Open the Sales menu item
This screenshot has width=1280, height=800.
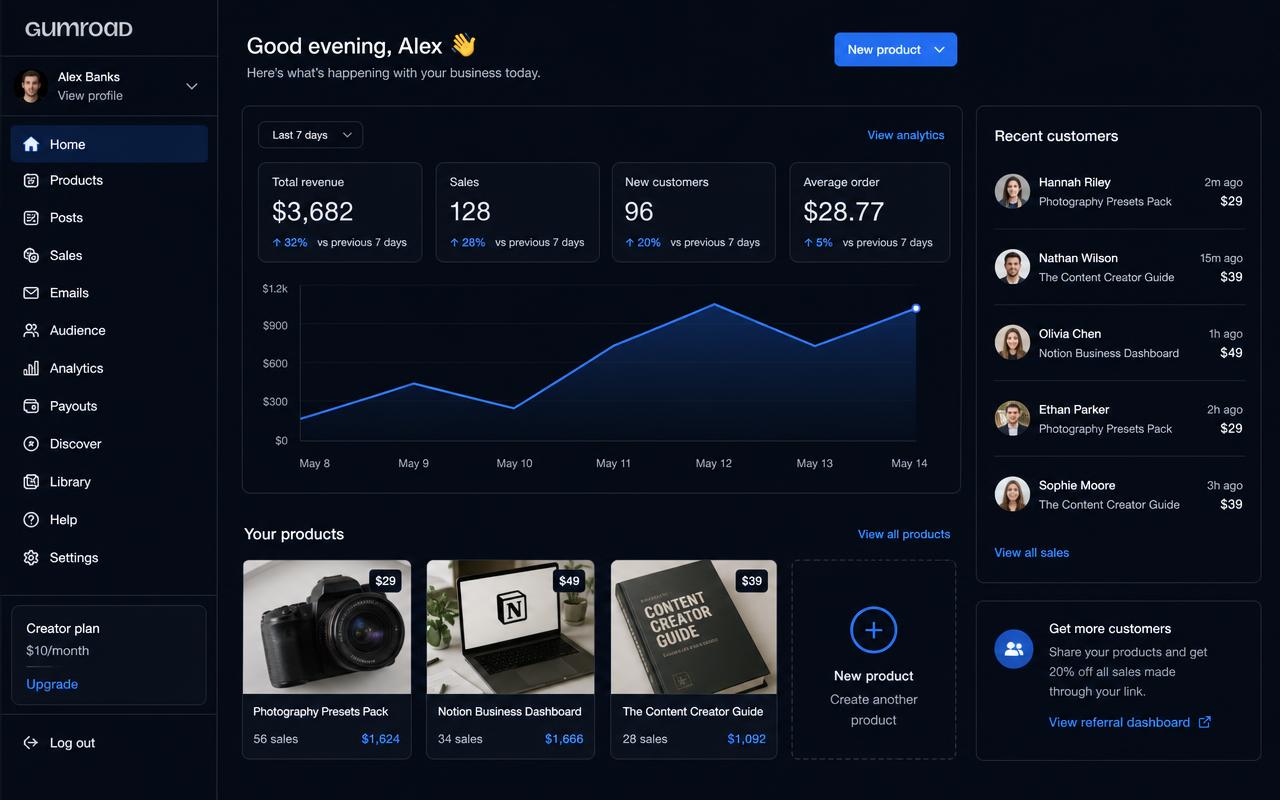pos(109,255)
